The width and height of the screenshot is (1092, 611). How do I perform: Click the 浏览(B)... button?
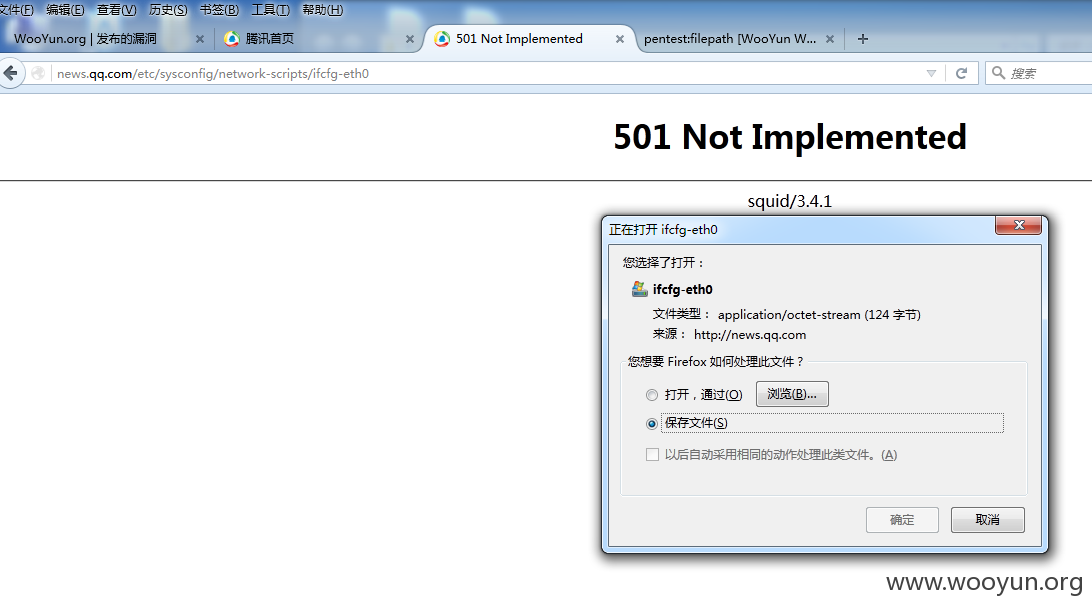coord(792,394)
